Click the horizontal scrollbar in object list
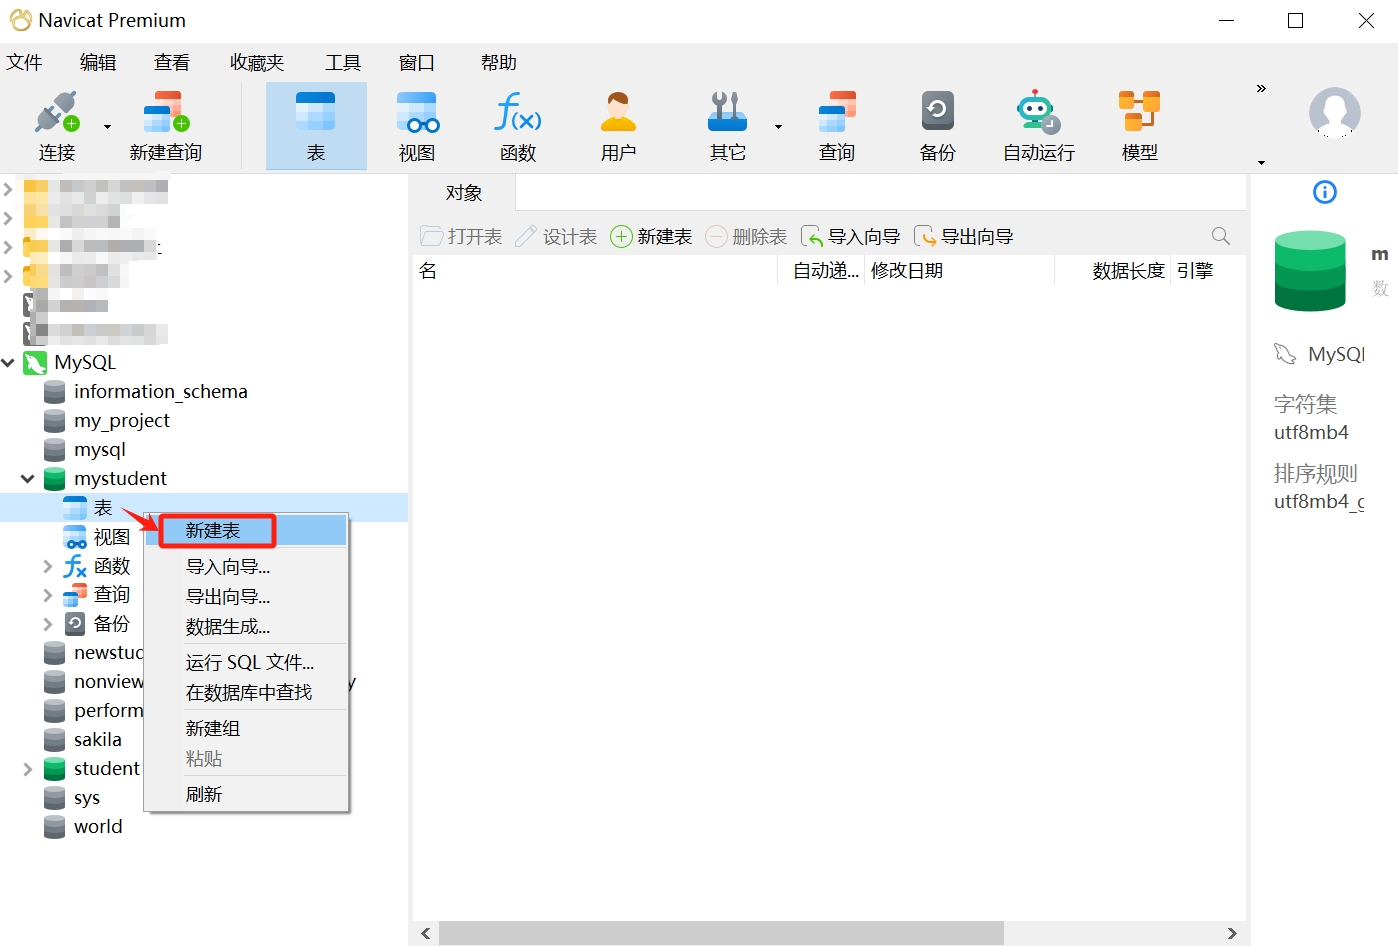1398x946 pixels. coord(720,933)
